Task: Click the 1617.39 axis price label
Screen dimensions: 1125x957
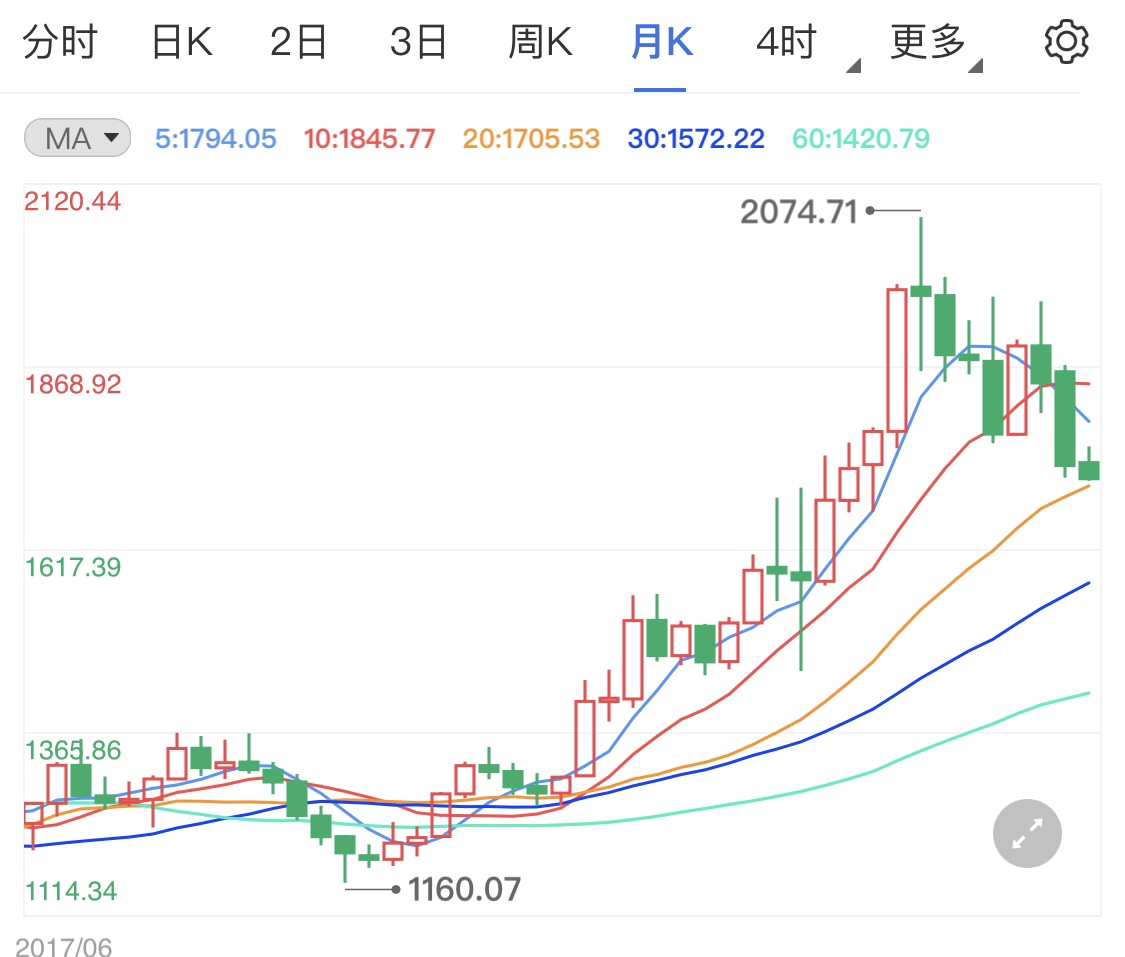Action: coord(73,567)
